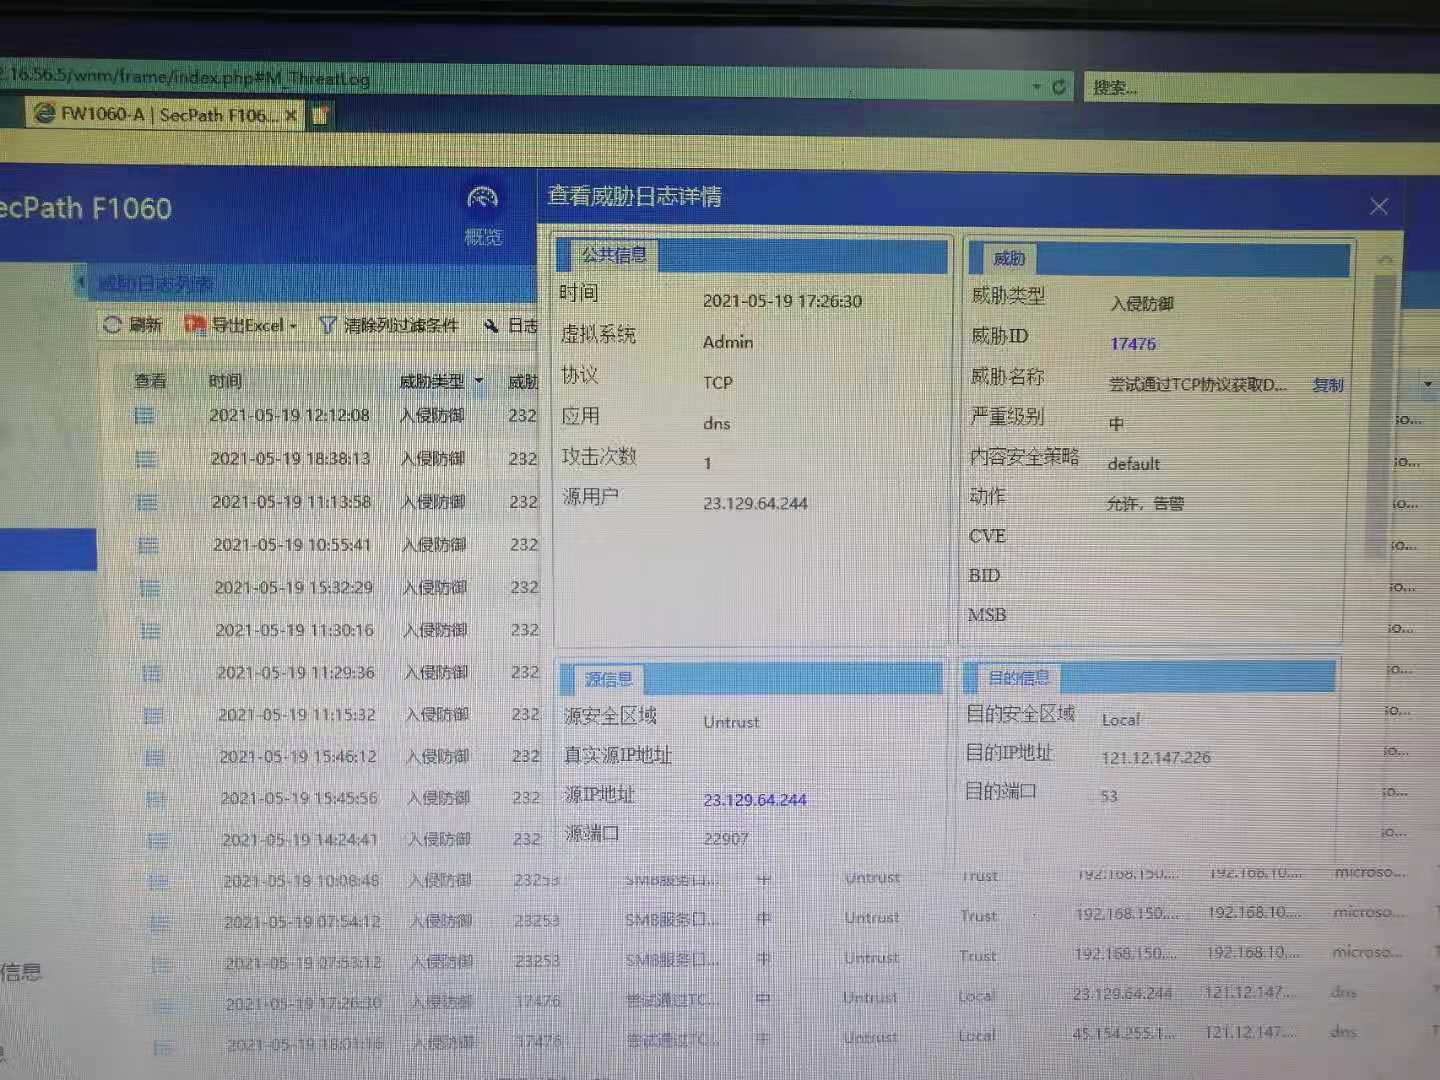Open the view icon for the 11:30:16 log row

tap(151, 630)
